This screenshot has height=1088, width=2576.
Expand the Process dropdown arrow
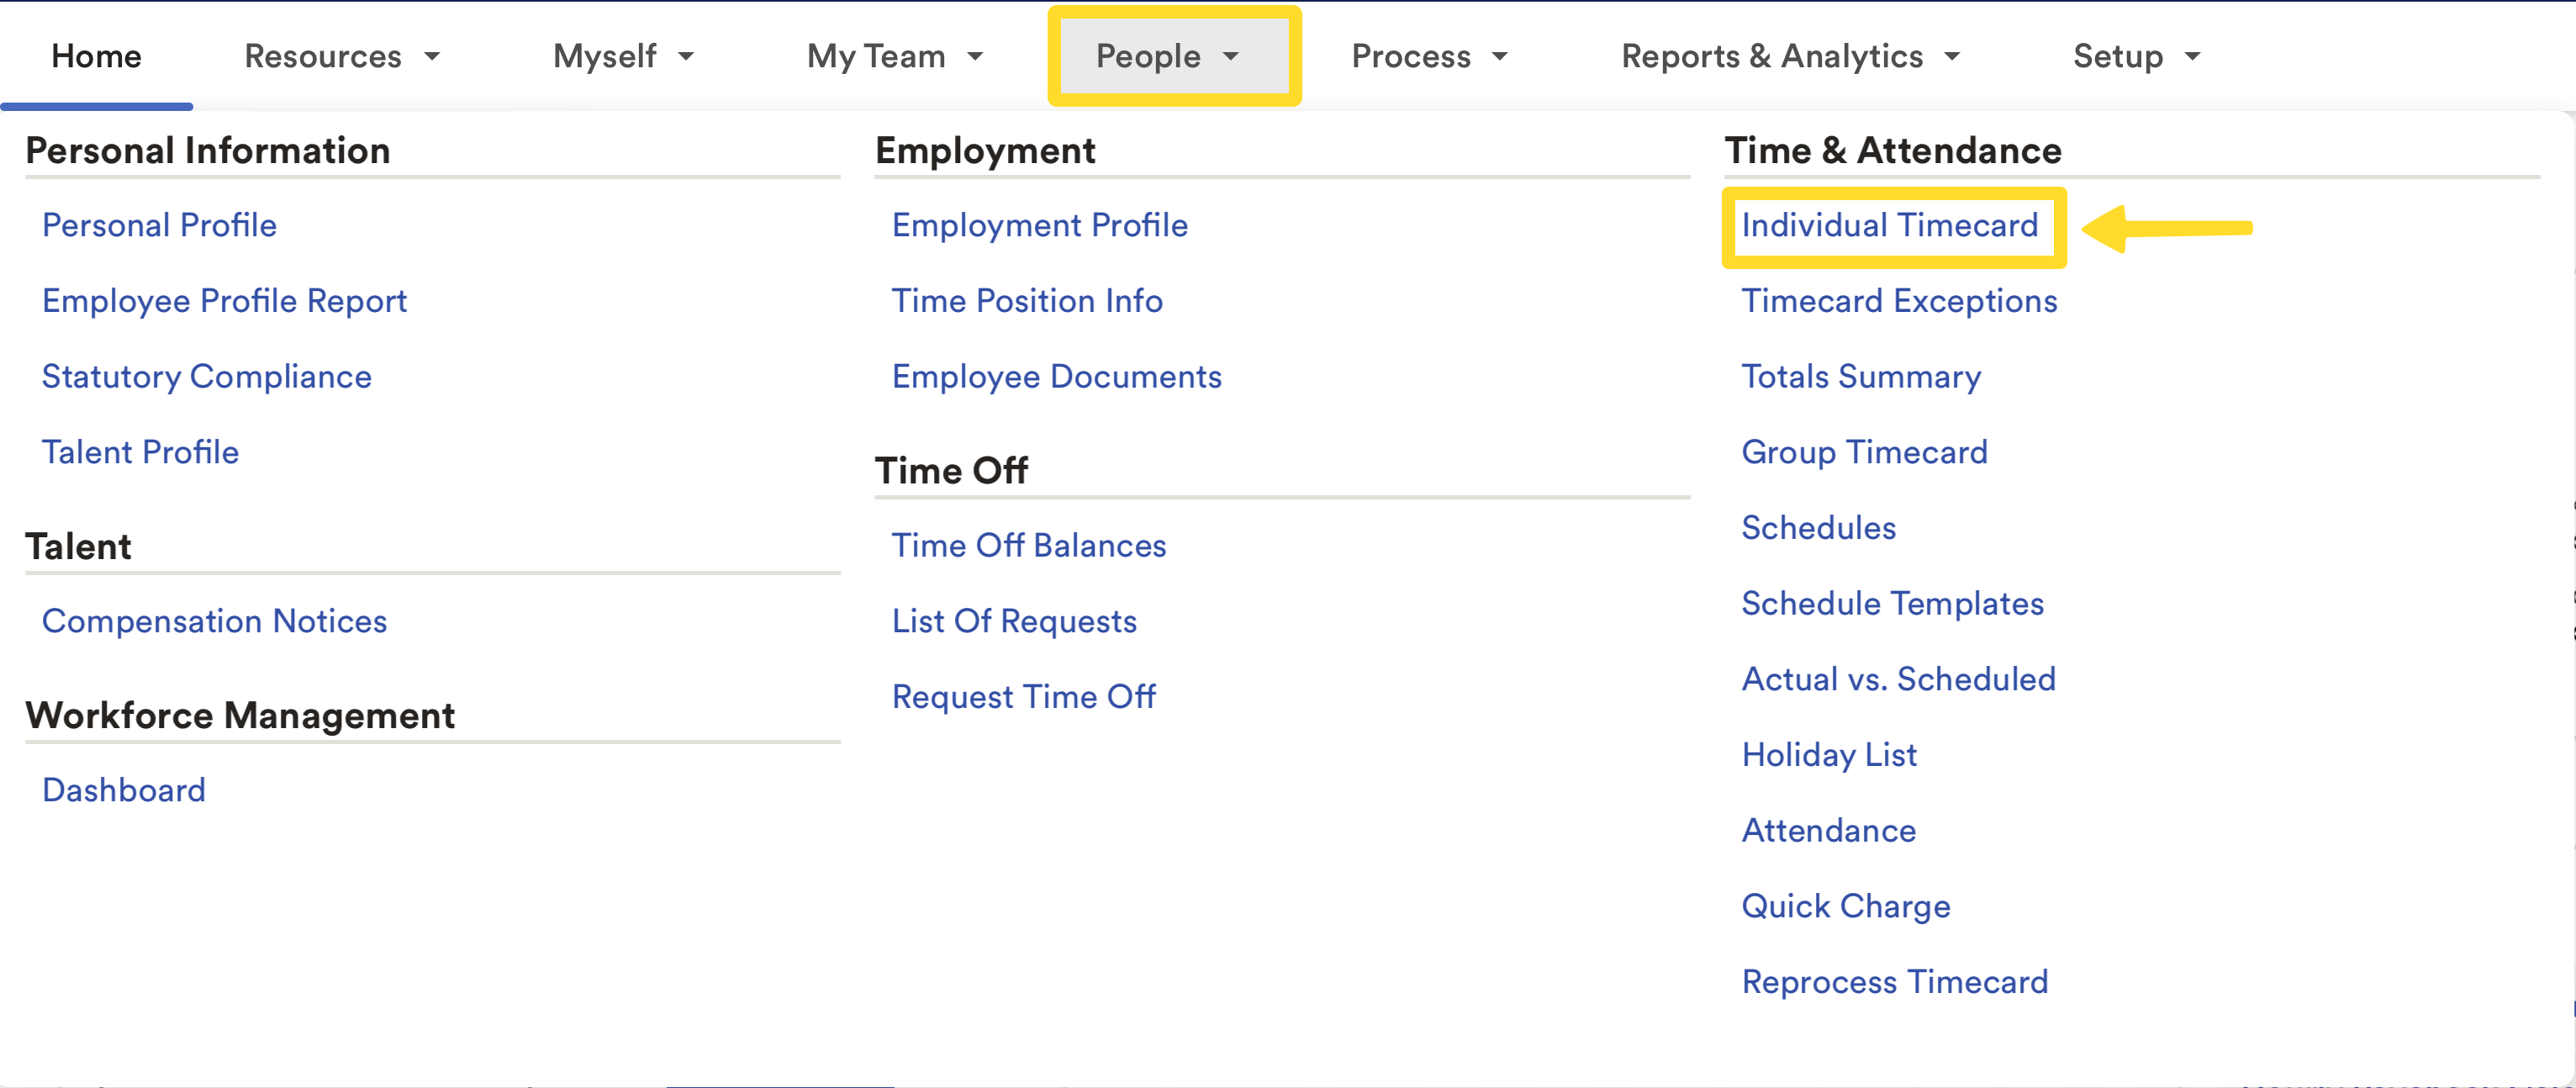coord(1500,57)
